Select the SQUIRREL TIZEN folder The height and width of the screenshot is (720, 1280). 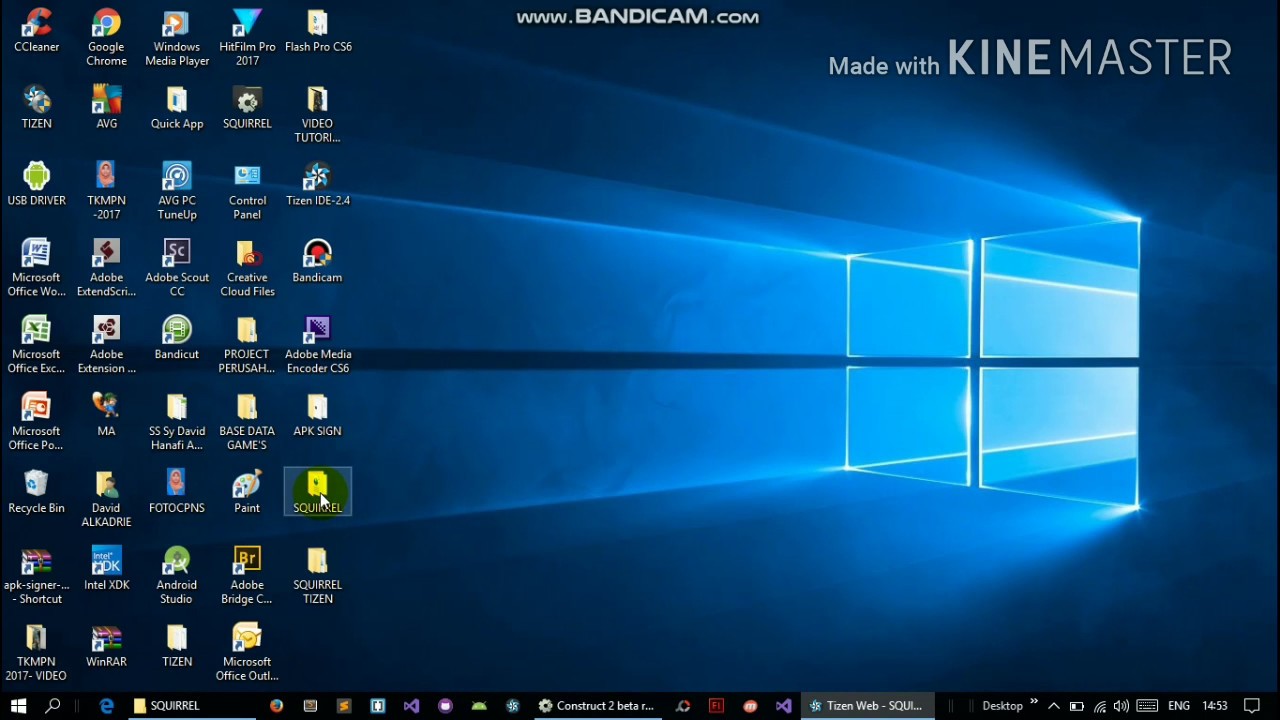pos(318,576)
